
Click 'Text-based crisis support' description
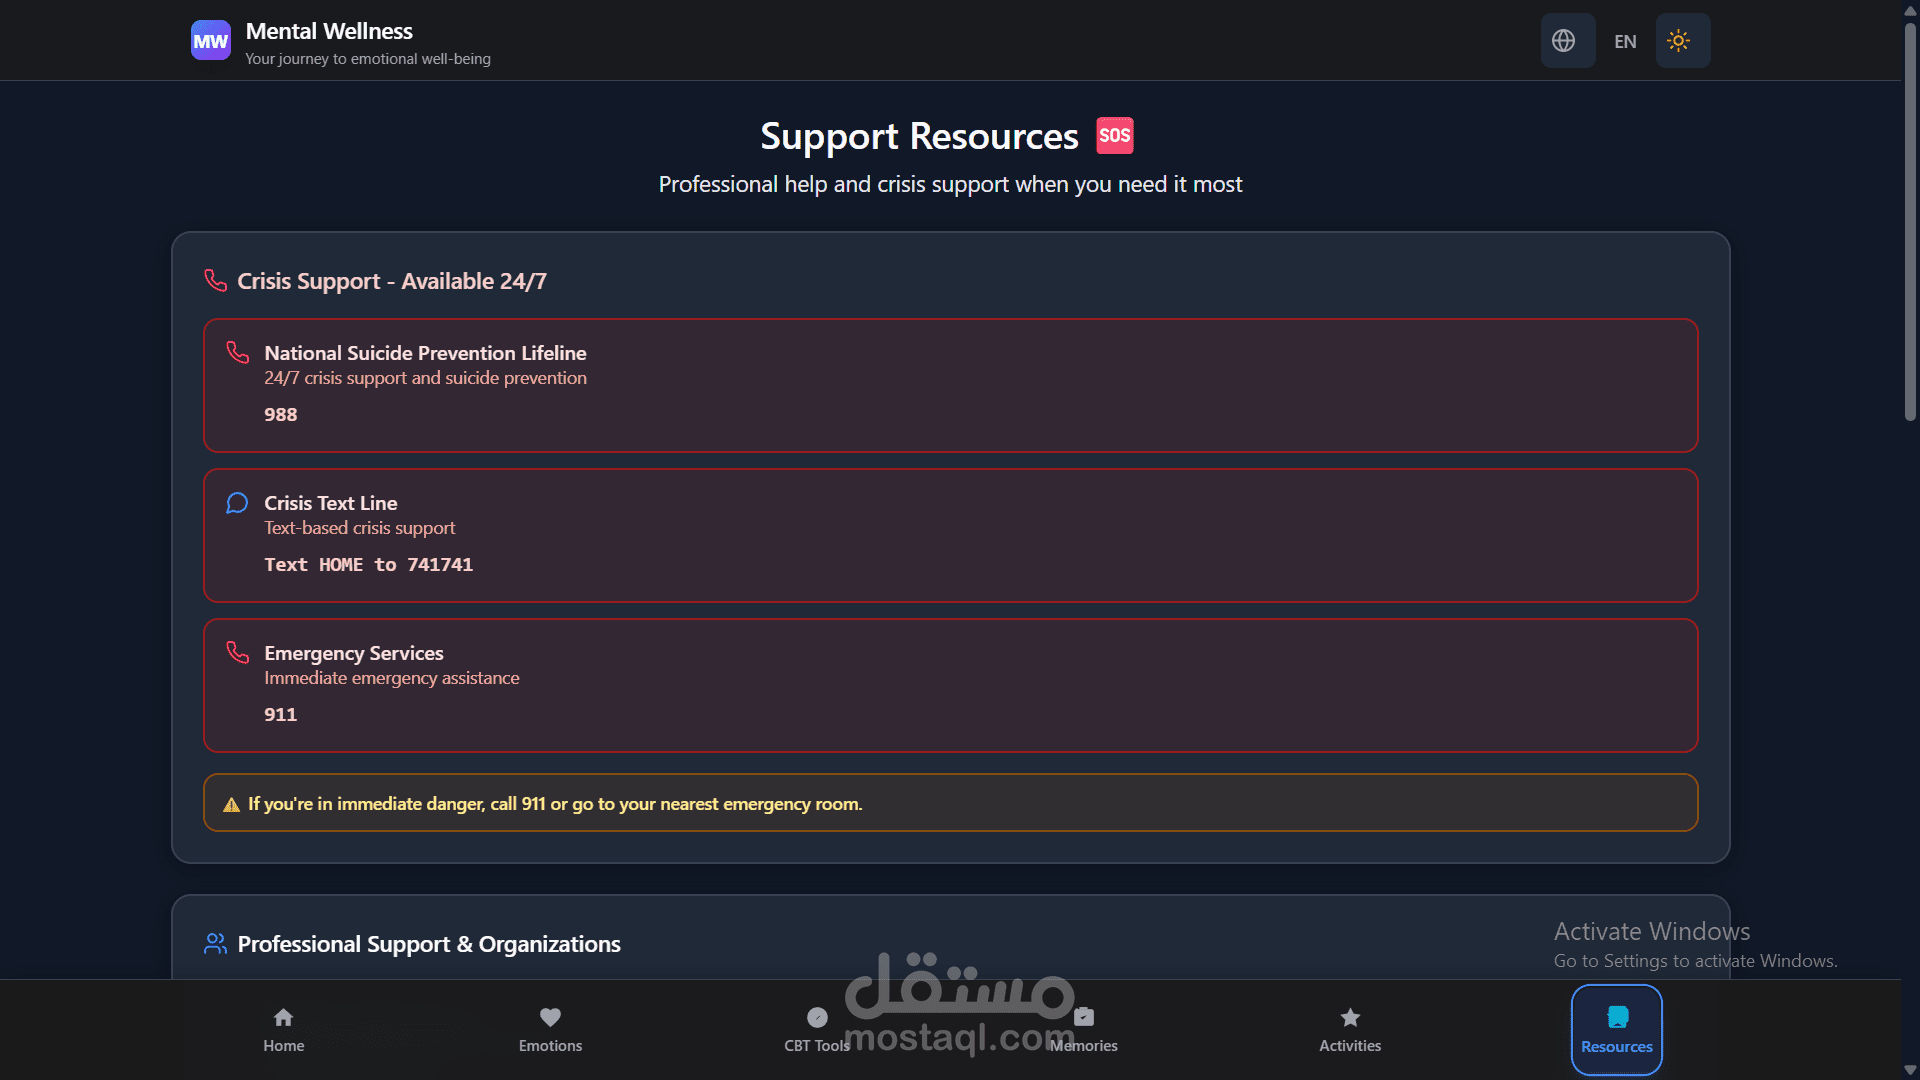coord(359,528)
